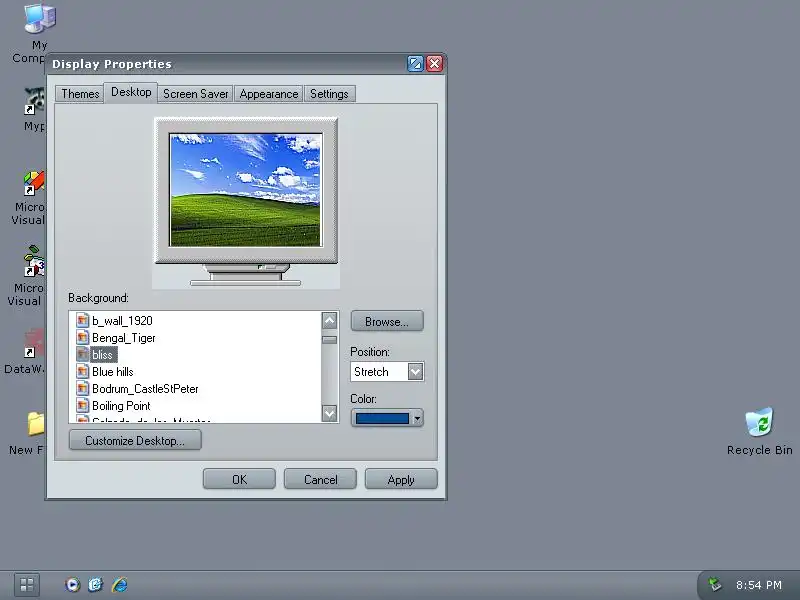This screenshot has height=600, width=800.
Task: Open the My Computer desktop icon
Action: click(39, 19)
